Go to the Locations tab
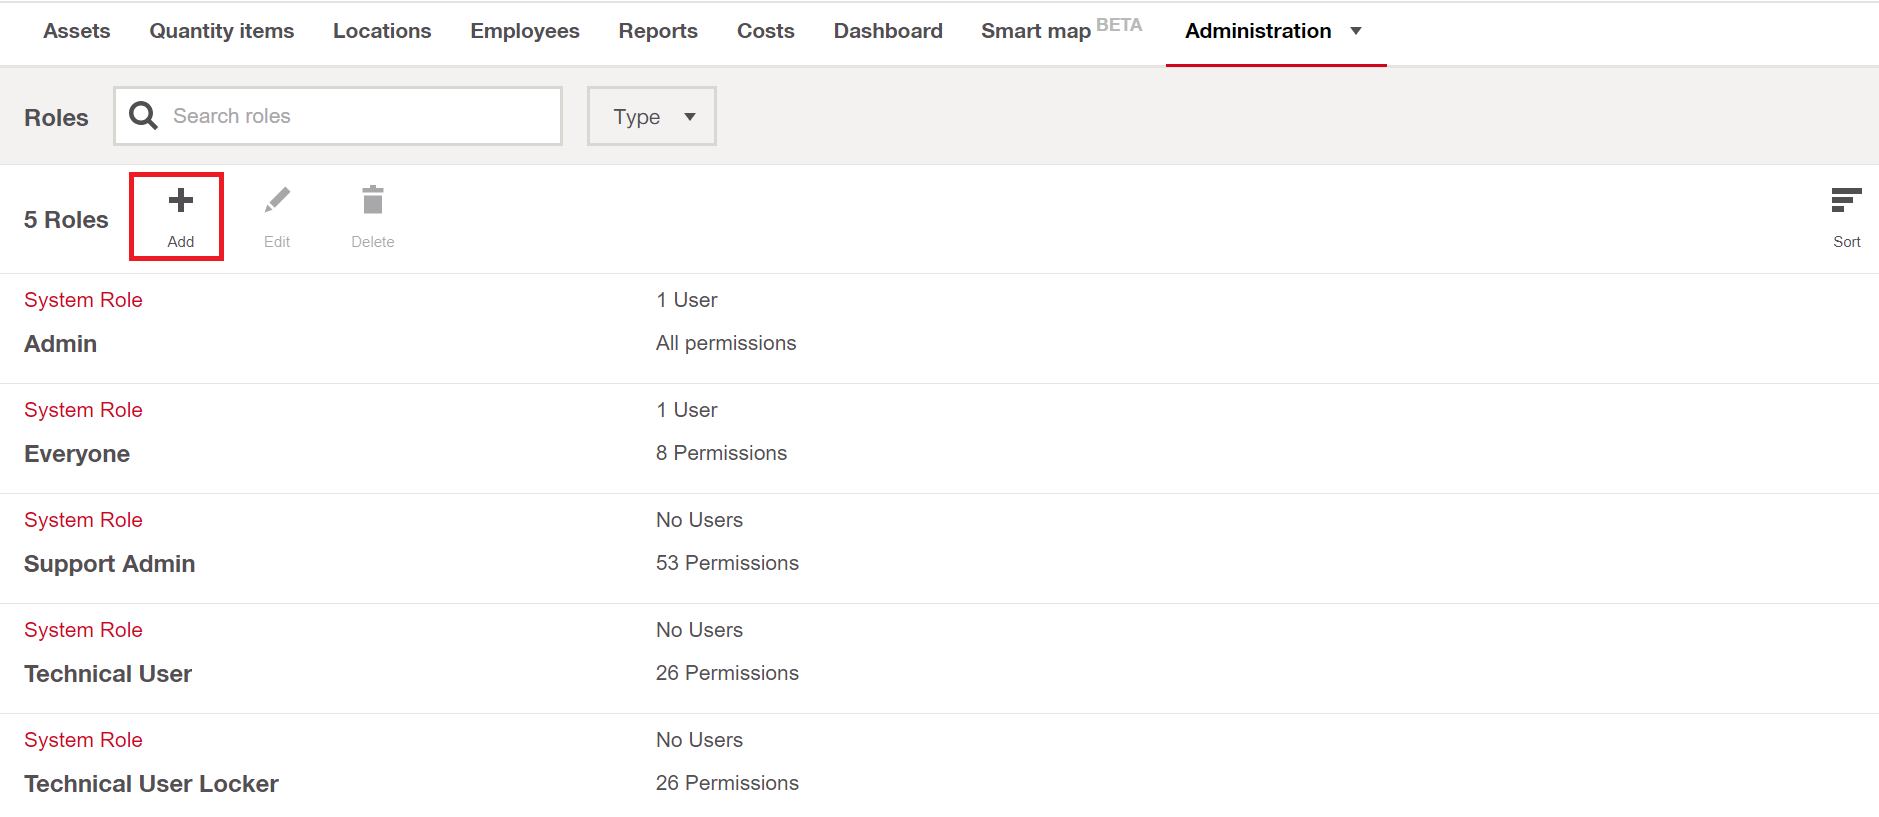 (x=382, y=31)
